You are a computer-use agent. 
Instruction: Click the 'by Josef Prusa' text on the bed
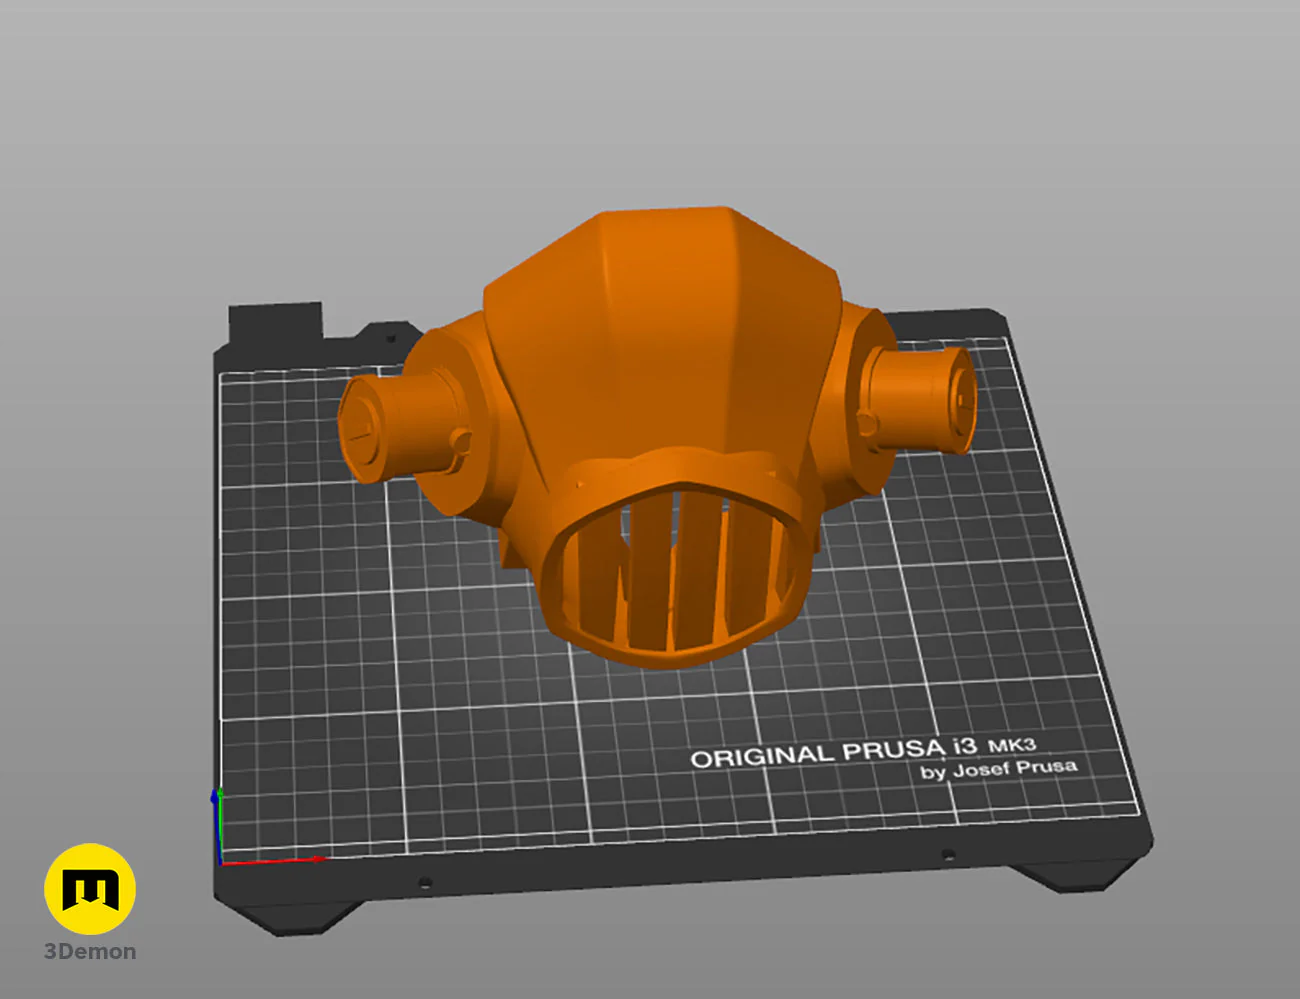998,769
